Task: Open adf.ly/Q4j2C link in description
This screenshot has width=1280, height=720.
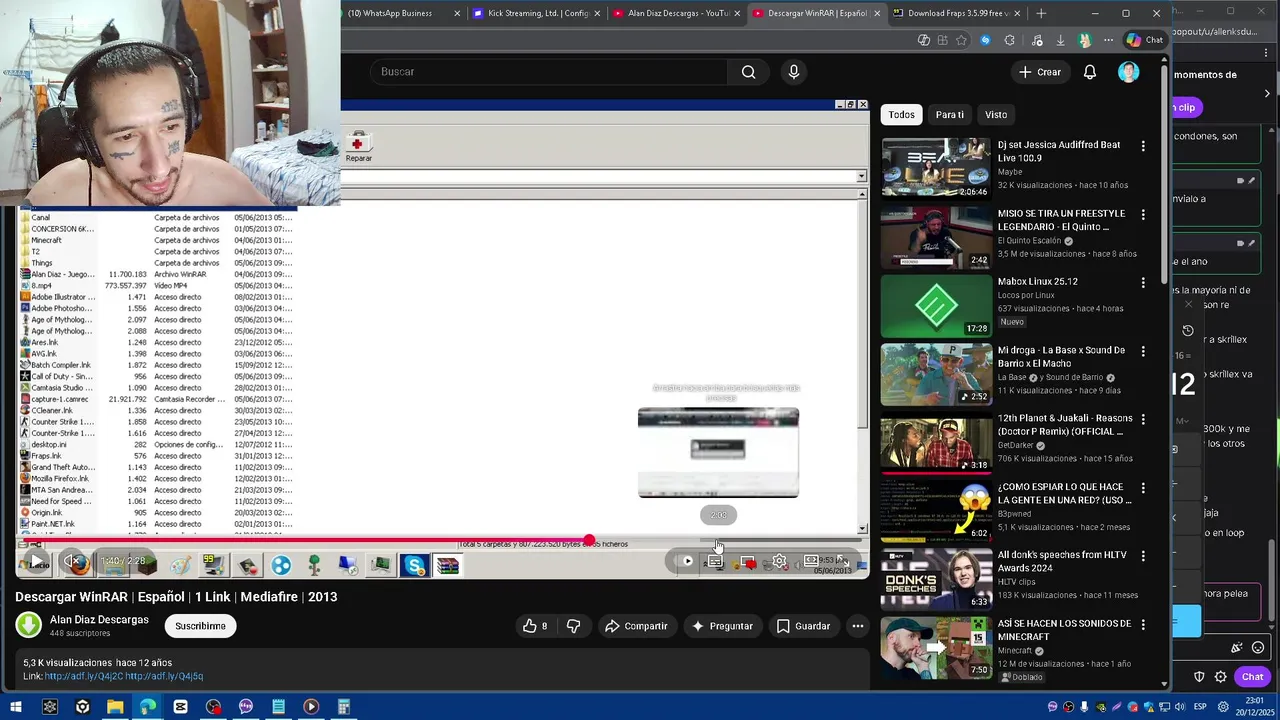Action: coord(83,677)
